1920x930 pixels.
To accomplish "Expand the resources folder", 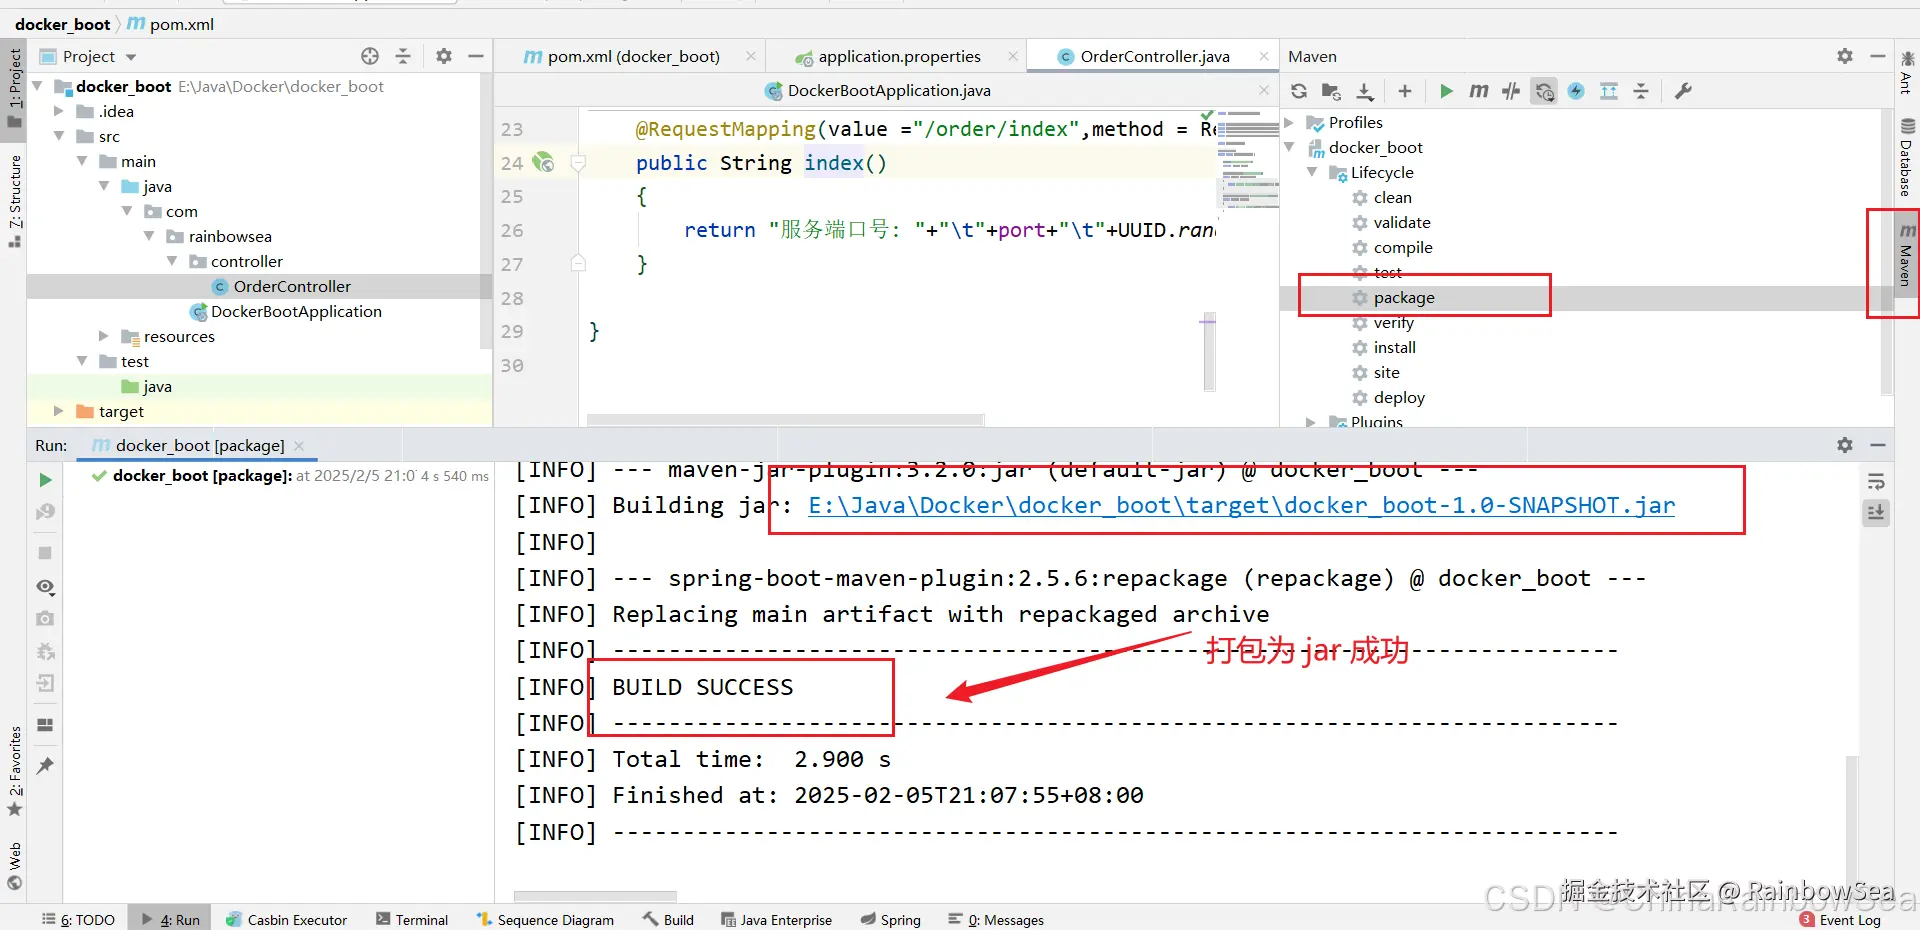I will click(x=104, y=336).
